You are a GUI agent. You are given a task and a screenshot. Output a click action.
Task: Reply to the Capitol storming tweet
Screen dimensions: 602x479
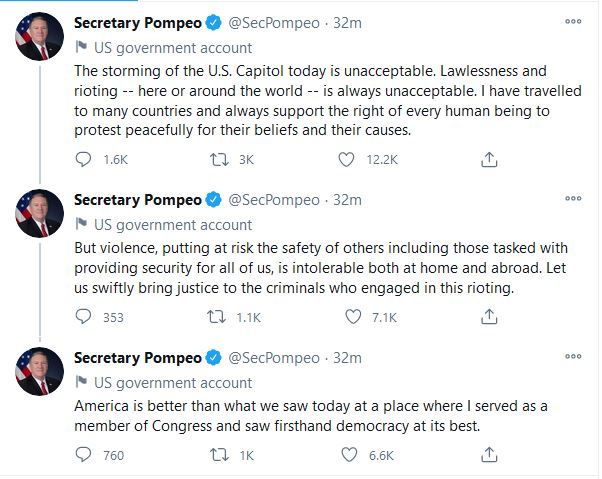tap(84, 159)
